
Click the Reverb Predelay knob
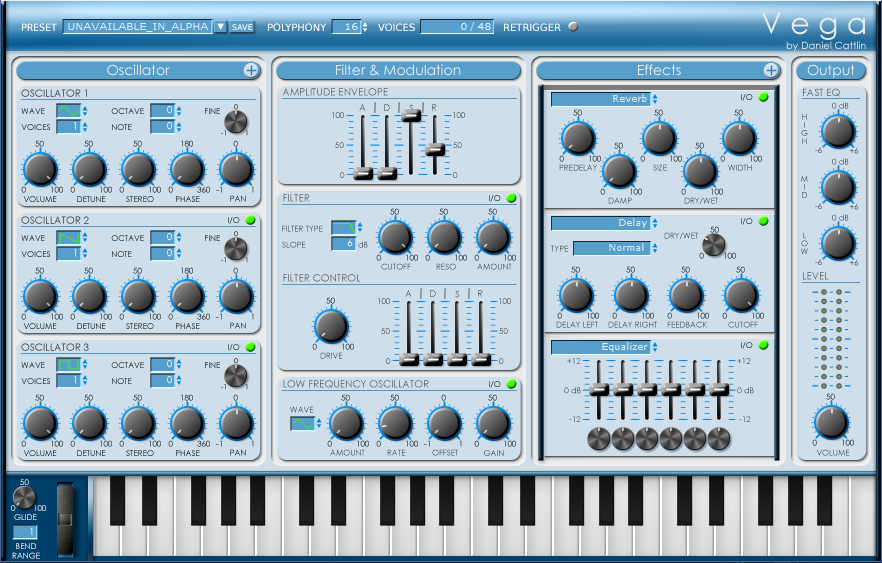click(x=578, y=138)
